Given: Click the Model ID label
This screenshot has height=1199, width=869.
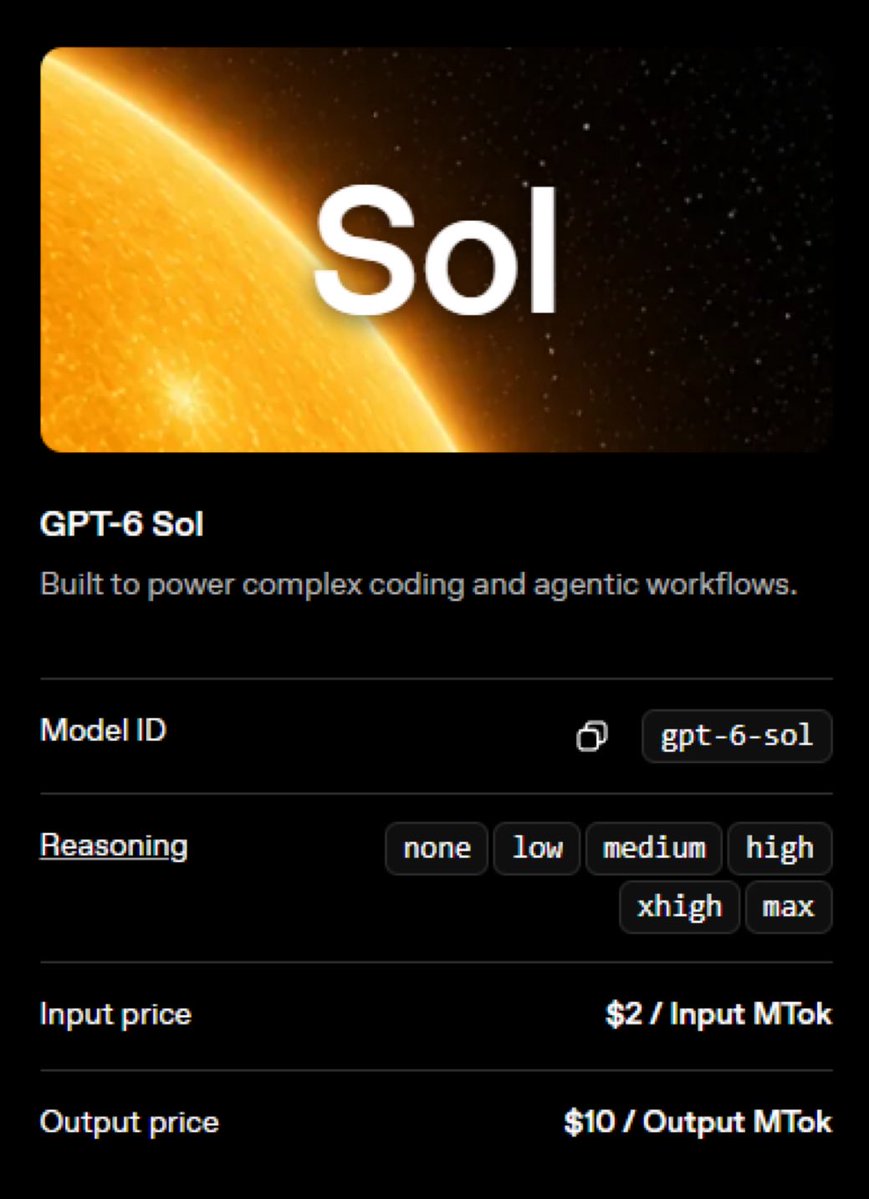Looking at the screenshot, I should click(103, 730).
